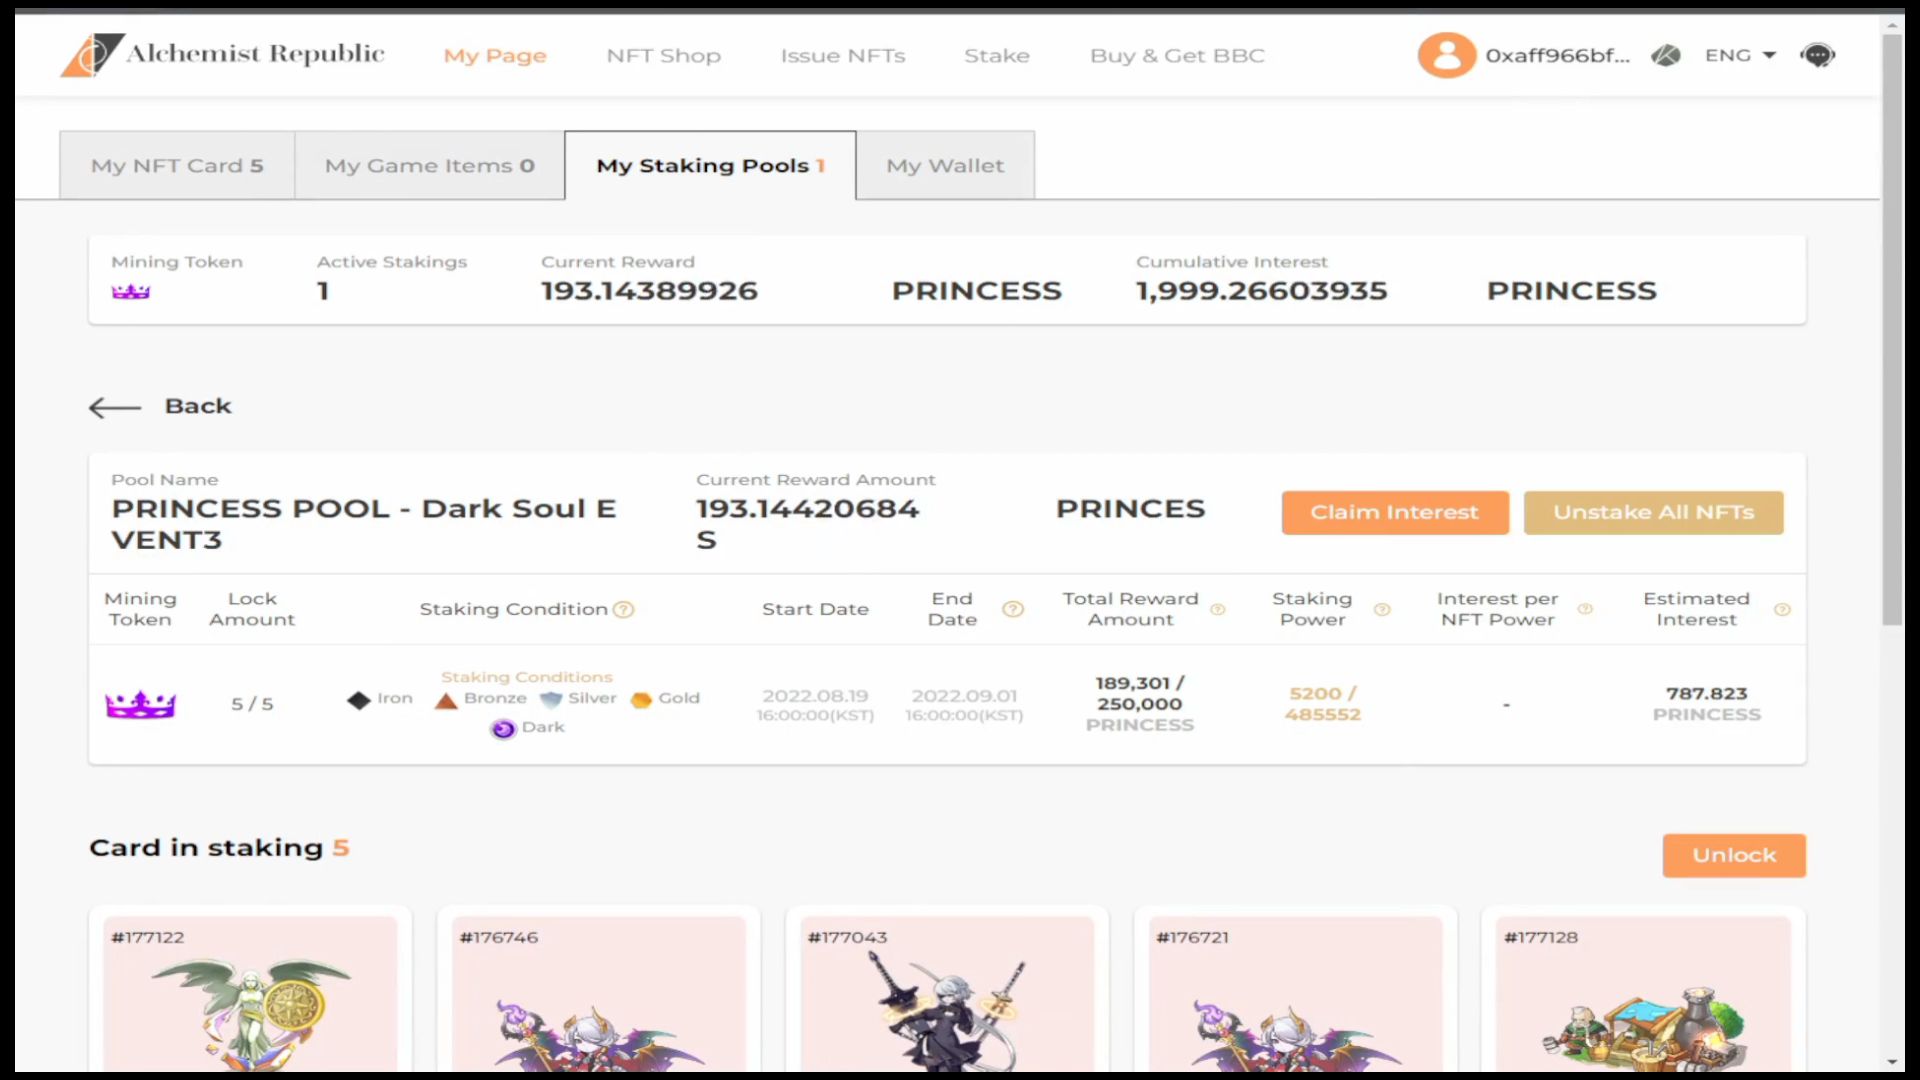Image resolution: width=1920 pixels, height=1080 pixels.
Task: Open staked card #176721
Action: point(1295,990)
